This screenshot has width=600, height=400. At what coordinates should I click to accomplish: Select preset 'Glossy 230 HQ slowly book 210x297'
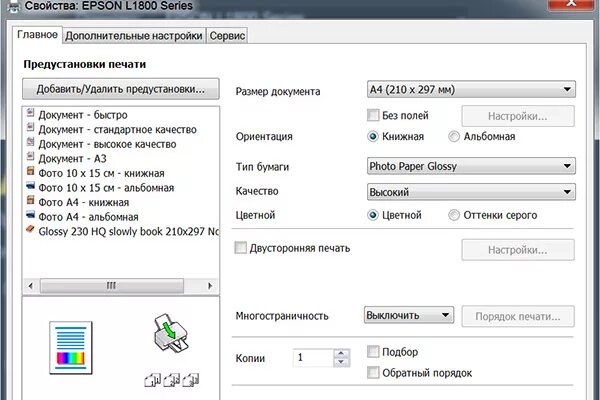coord(129,231)
